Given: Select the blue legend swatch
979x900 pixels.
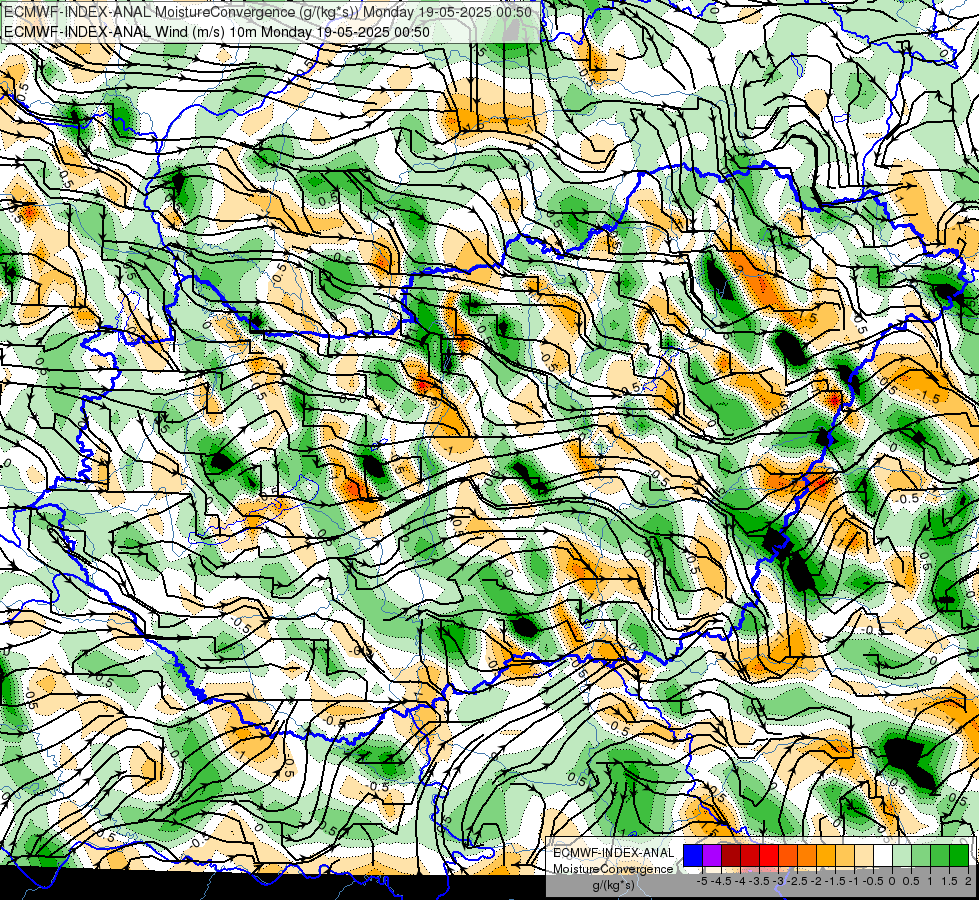Looking at the screenshot, I should coord(693,856).
